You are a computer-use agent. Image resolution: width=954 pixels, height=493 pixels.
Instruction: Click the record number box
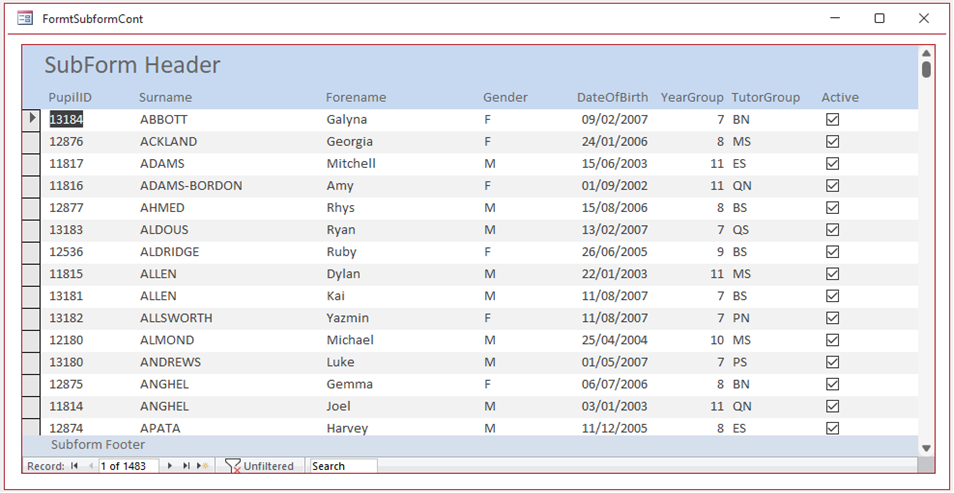coord(128,466)
